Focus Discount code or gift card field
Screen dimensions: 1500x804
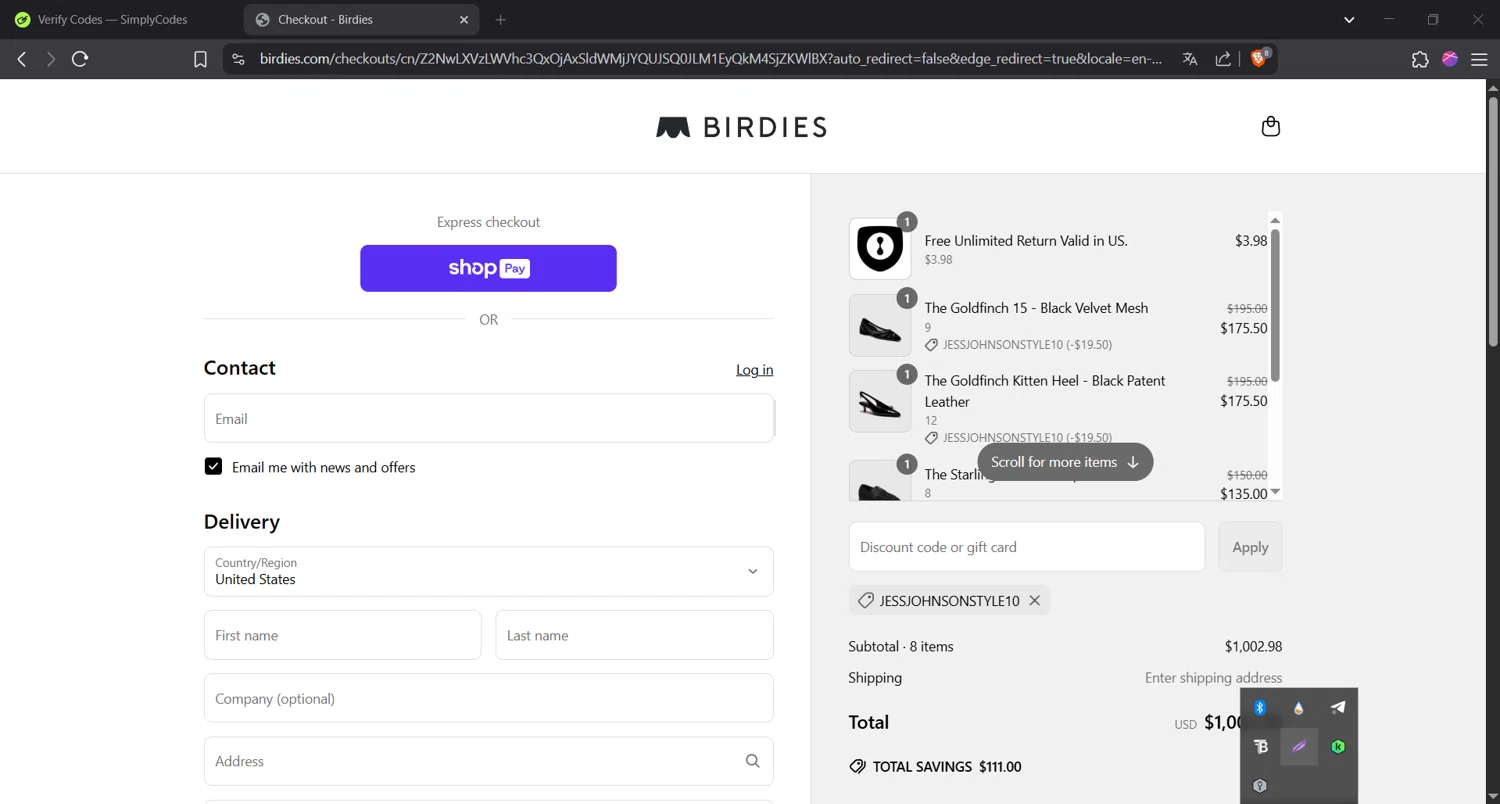click(x=1027, y=547)
